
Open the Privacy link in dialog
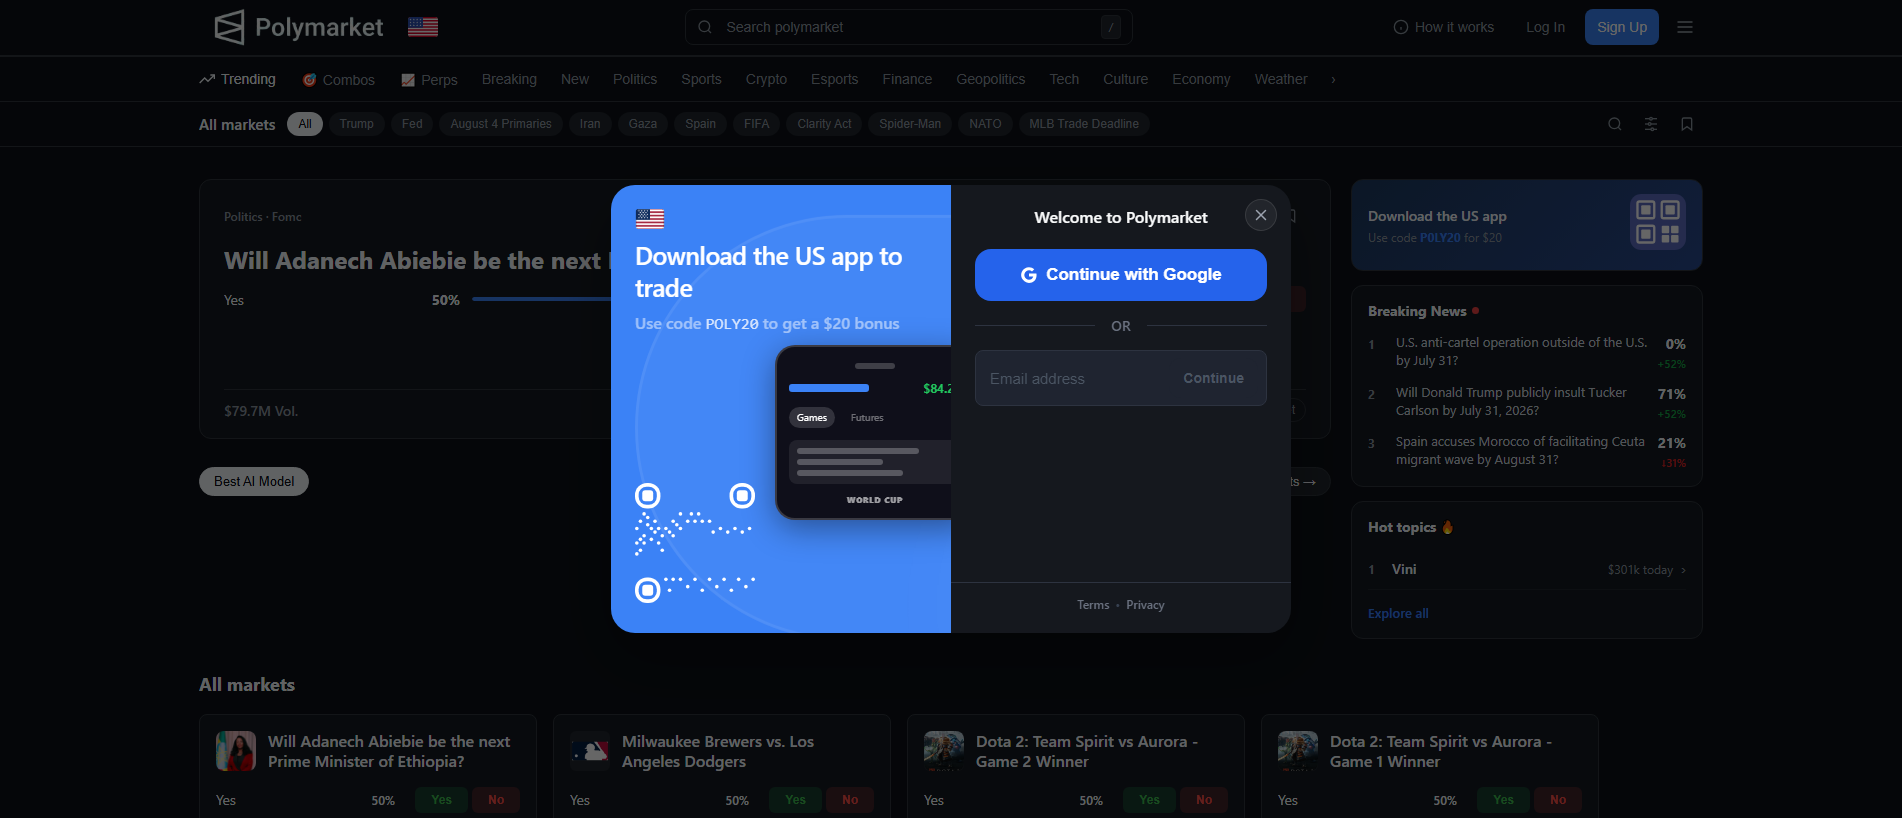(1145, 605)
